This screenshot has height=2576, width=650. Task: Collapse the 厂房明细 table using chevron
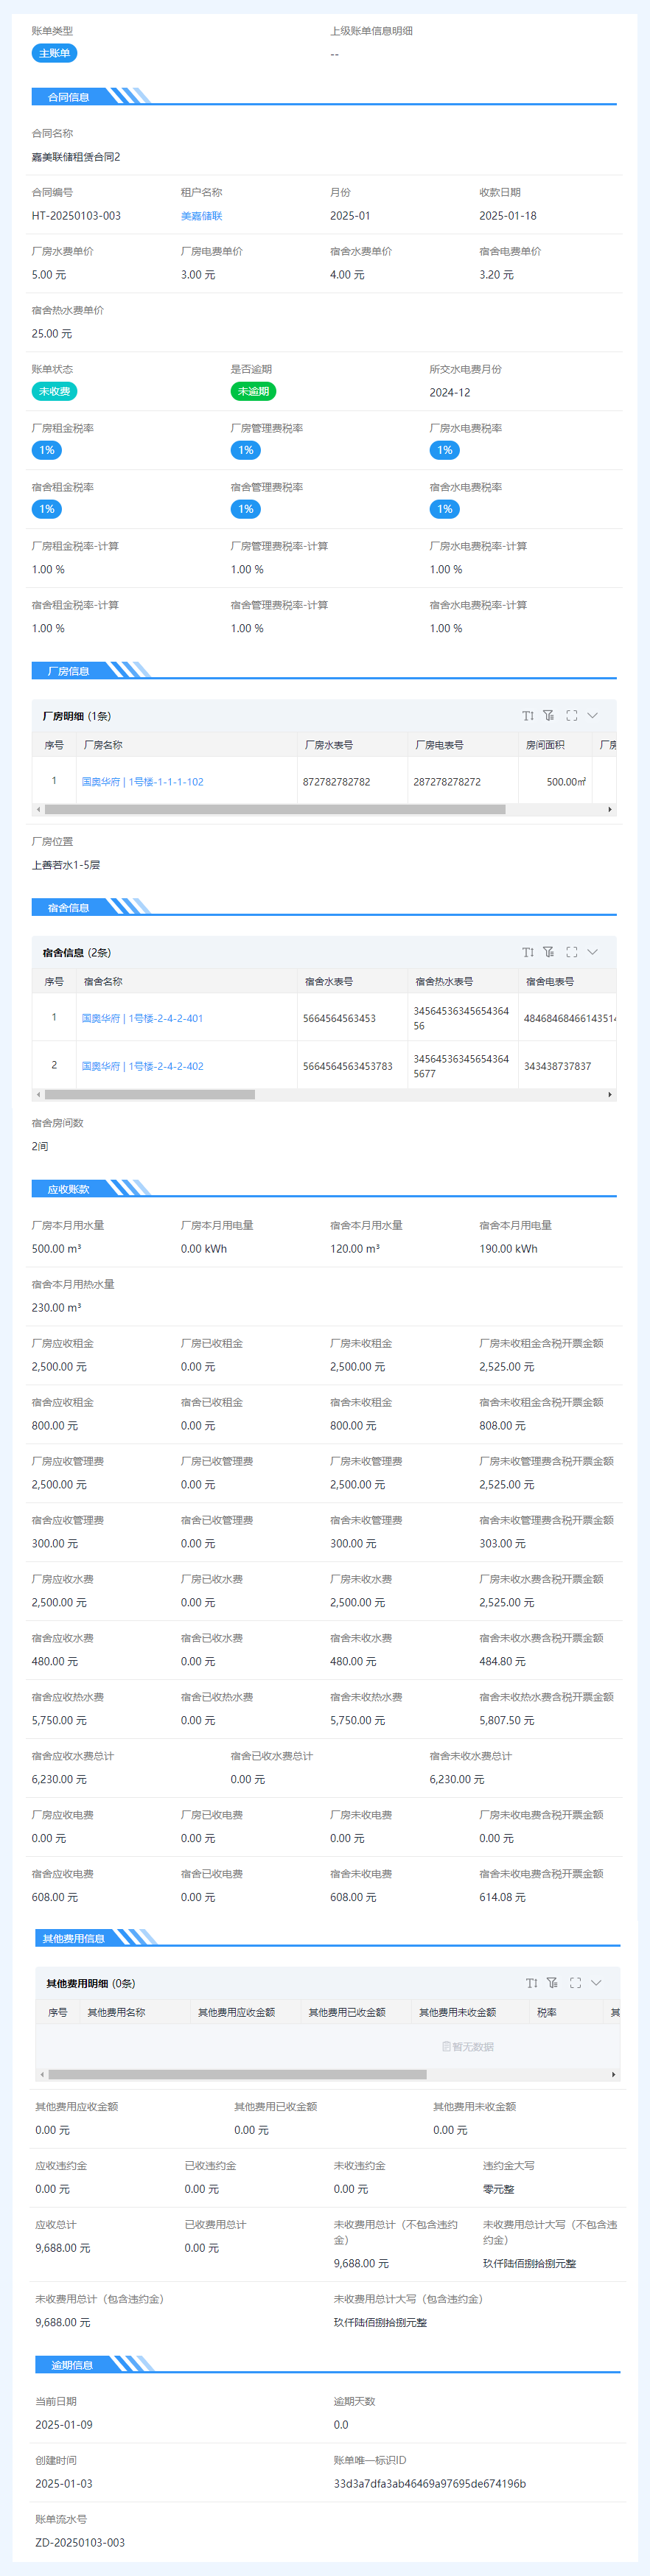click(x=593, y=716)
